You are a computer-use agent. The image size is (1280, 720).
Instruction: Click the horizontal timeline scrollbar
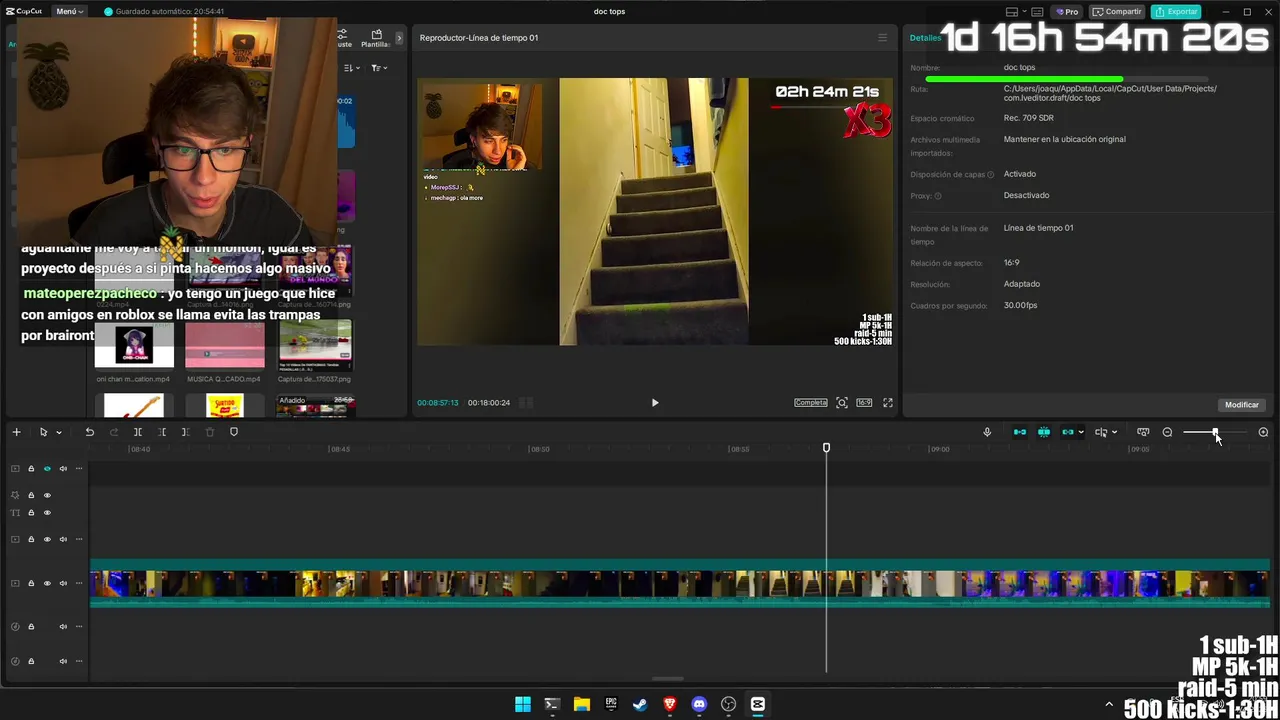pos(668,679)
